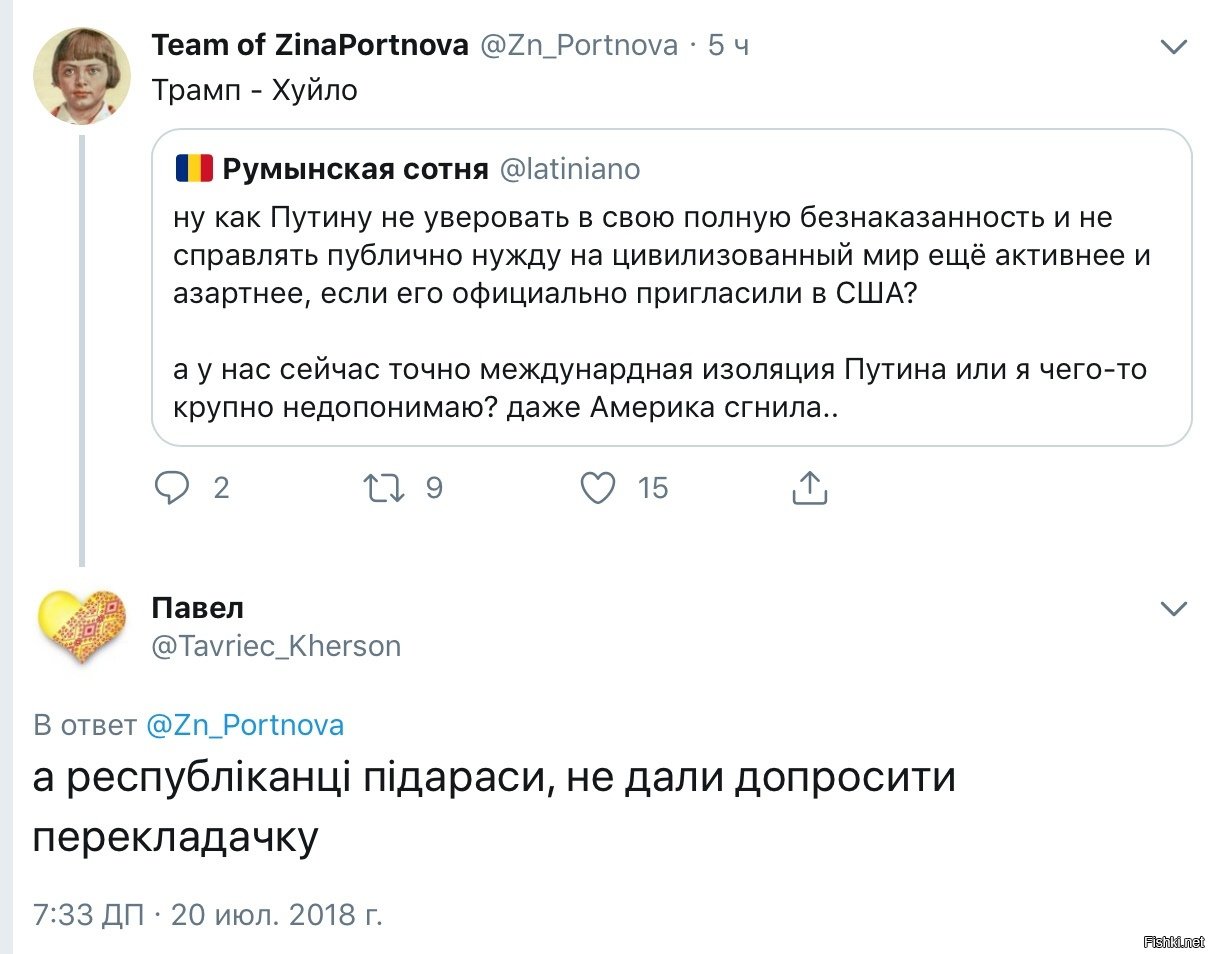Click the Romanian flag icon in the quoted tweet
Screen dimensions: 1210x954
194,169
